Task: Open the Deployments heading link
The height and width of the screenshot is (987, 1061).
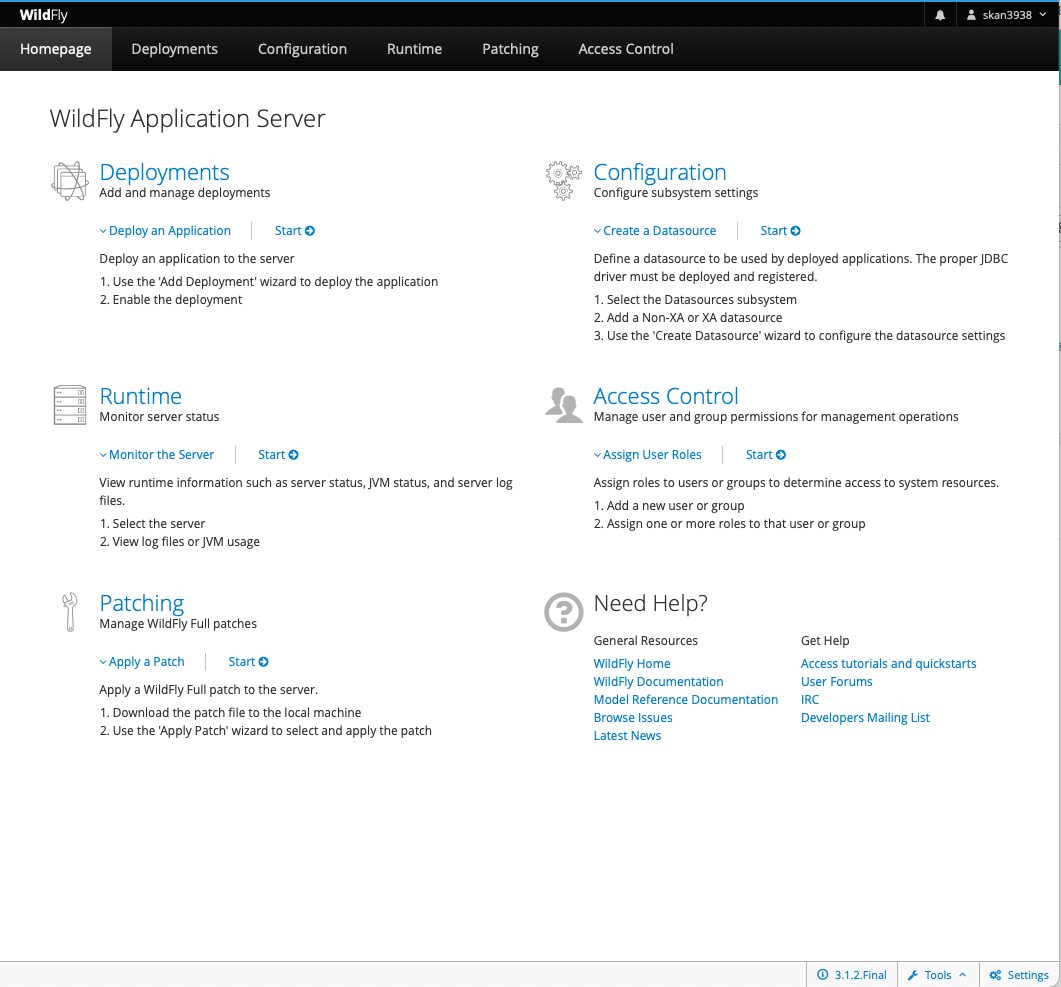Action: pyautogui.click(x=164, y=172)
